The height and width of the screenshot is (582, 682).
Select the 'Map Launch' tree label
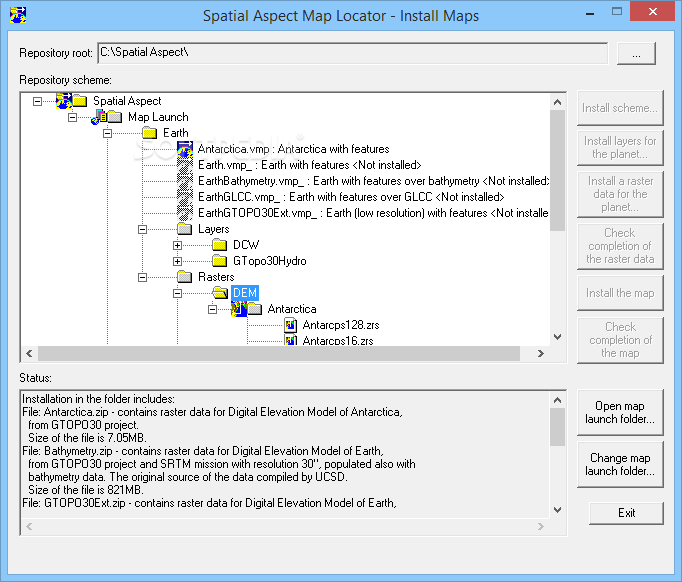[158, 117]
